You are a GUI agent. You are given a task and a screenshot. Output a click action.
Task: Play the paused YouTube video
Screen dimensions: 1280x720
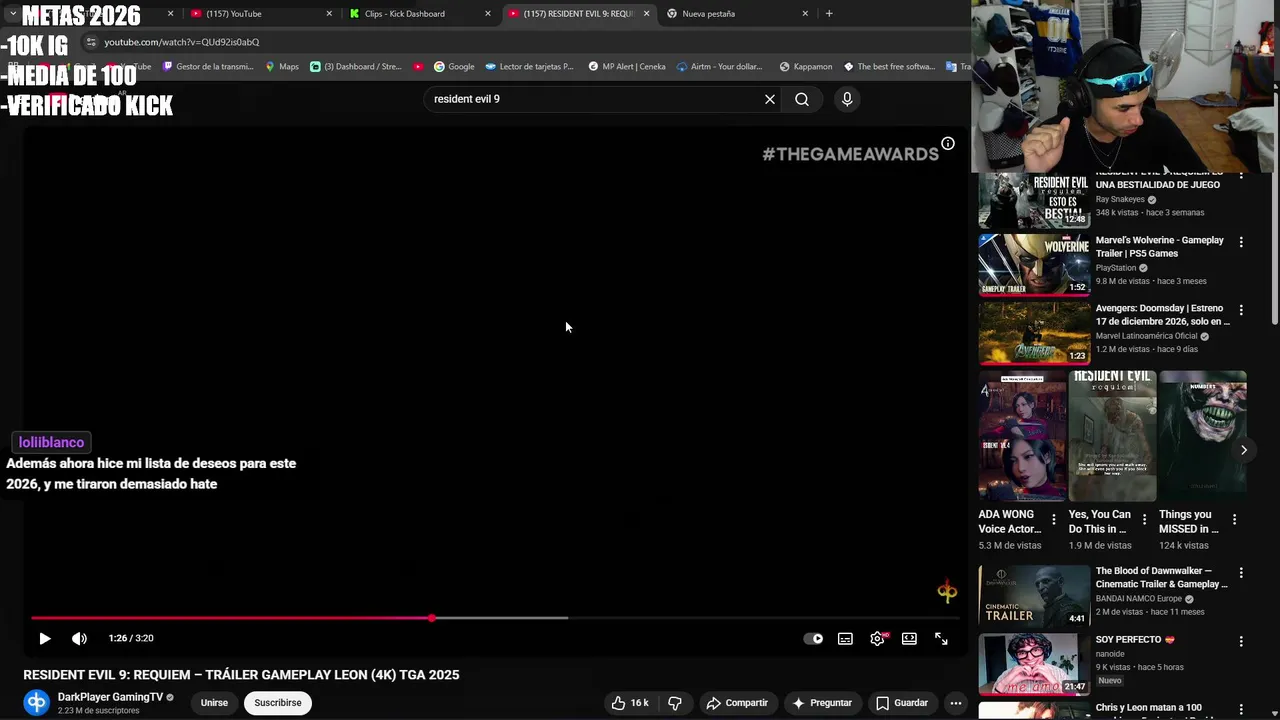pyautogui.click(x=44, y=638)
